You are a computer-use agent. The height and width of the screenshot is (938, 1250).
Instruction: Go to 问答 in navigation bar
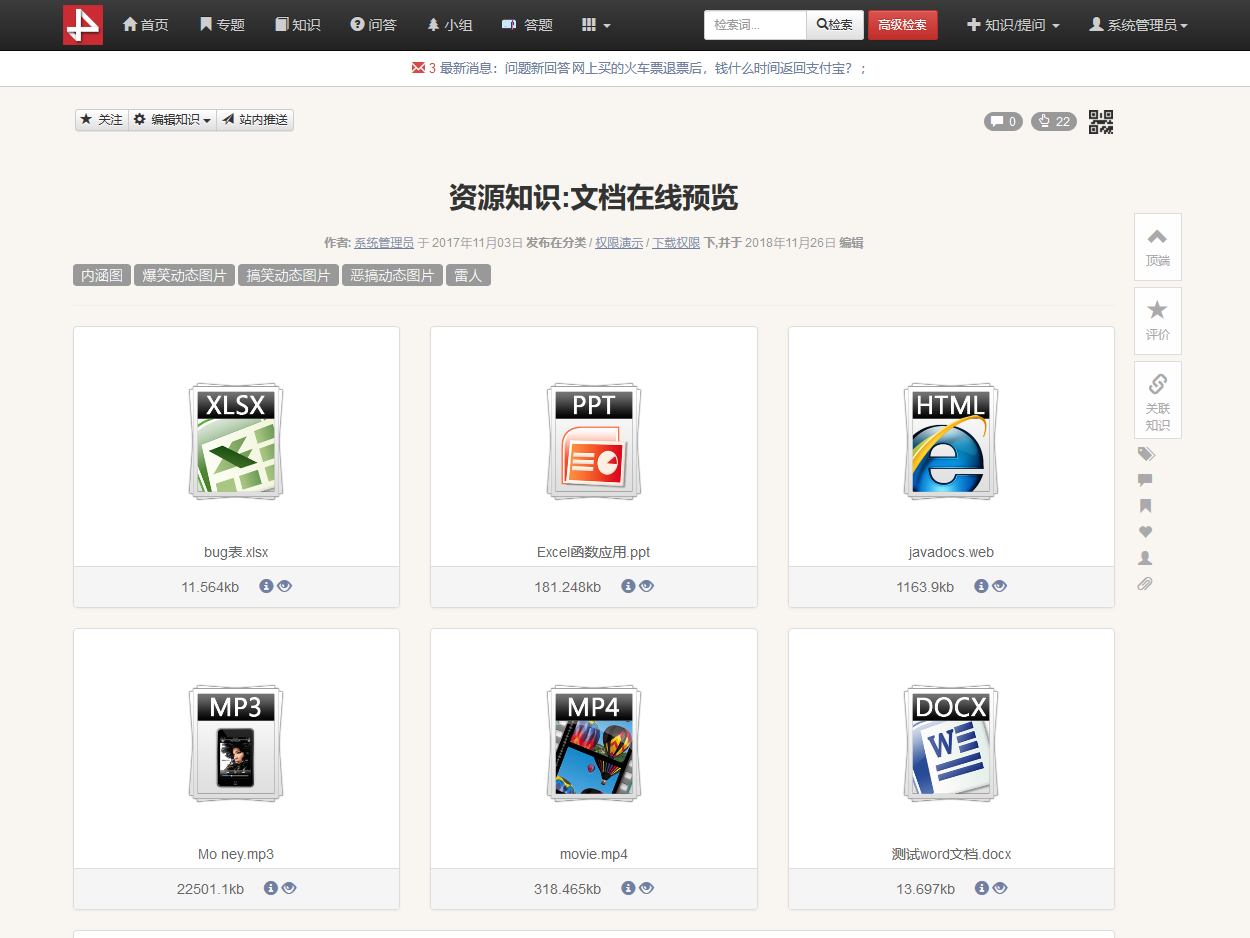tap(373, 25)
